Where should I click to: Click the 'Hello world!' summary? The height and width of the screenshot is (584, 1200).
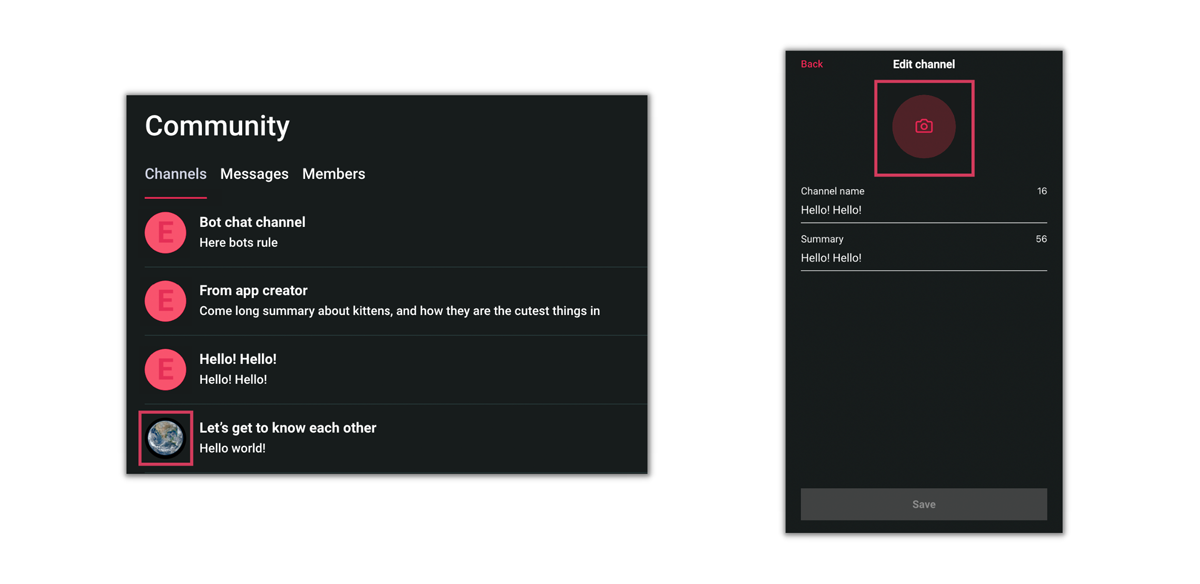[232, 448]
